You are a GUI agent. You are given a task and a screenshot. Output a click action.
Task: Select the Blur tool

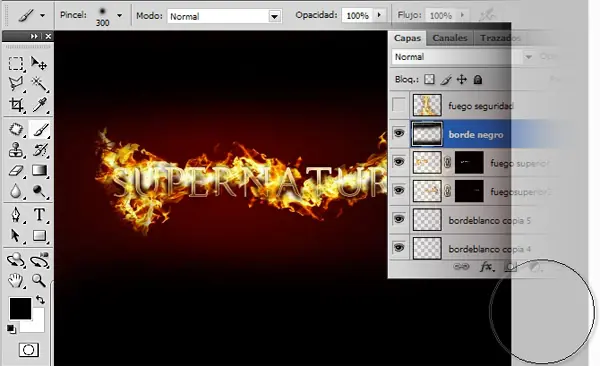(16, 191)
